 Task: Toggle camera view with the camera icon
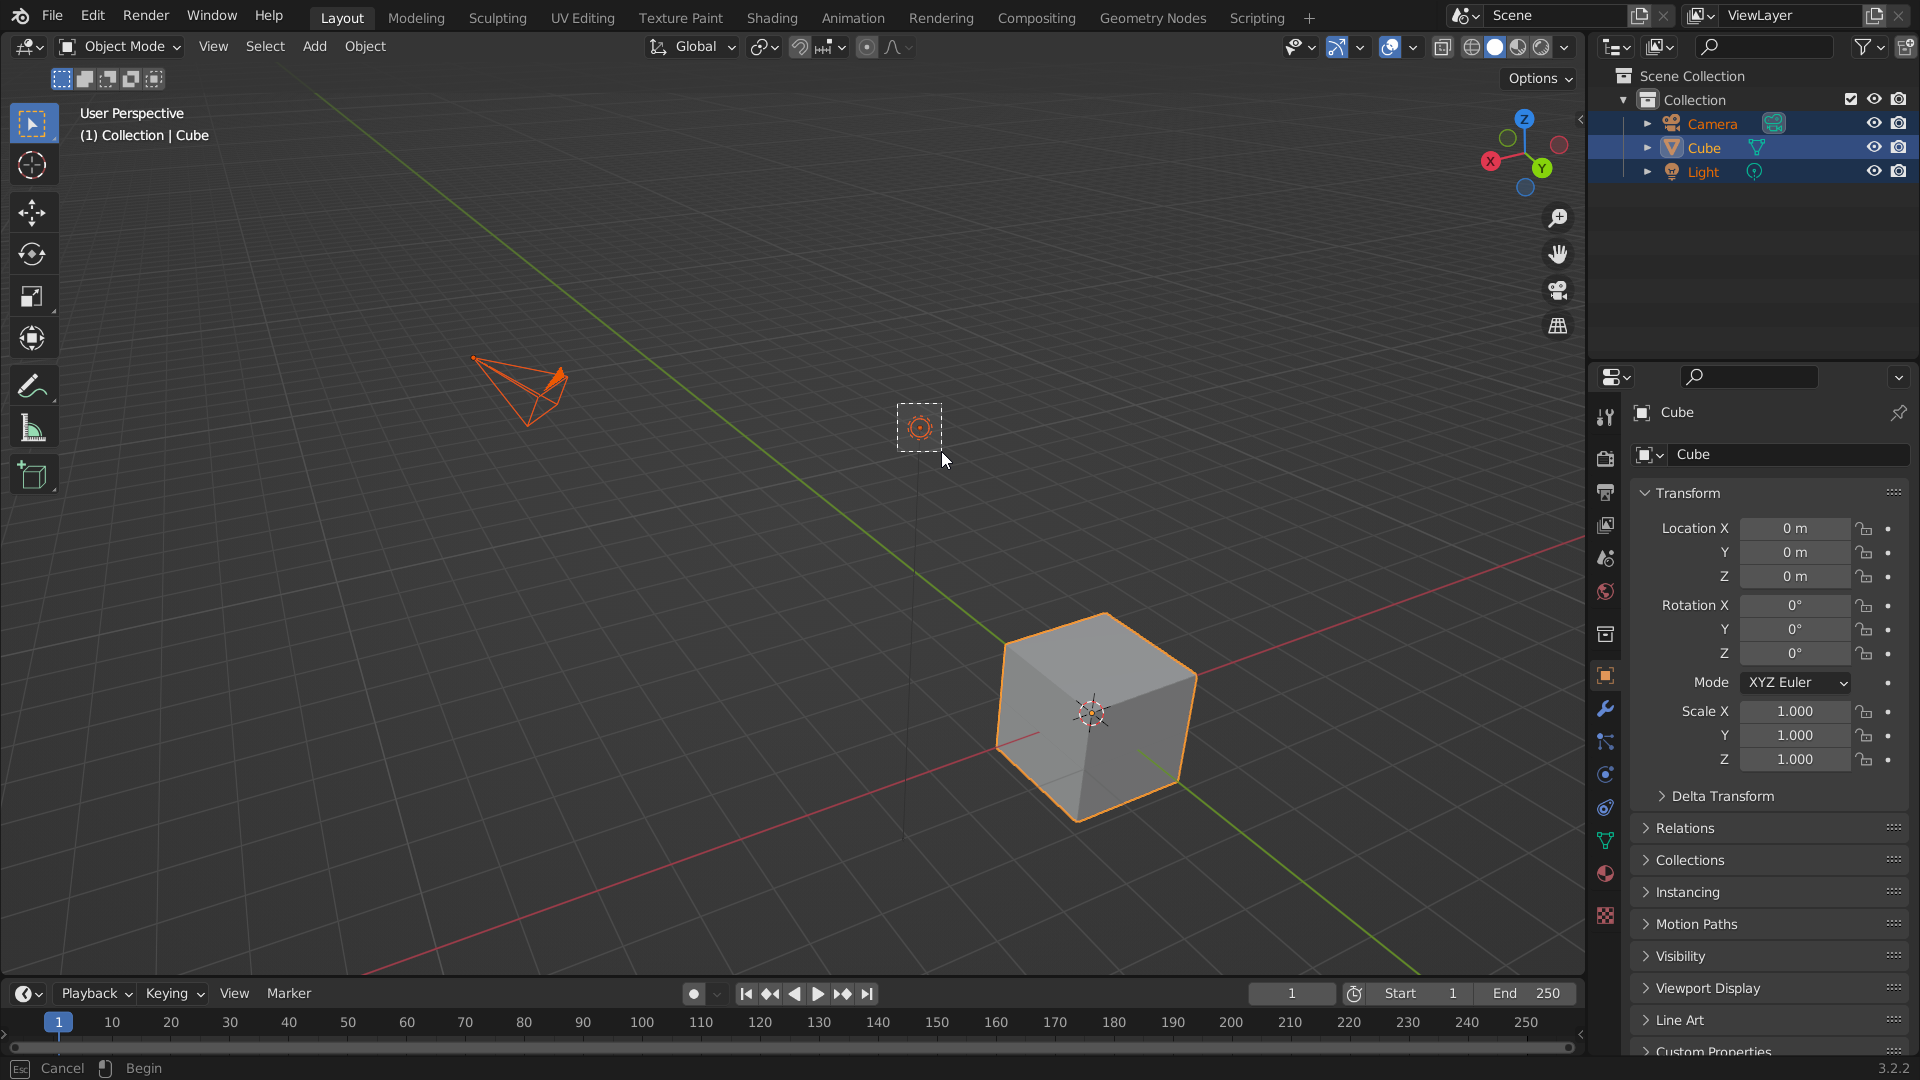(1558, 290)
